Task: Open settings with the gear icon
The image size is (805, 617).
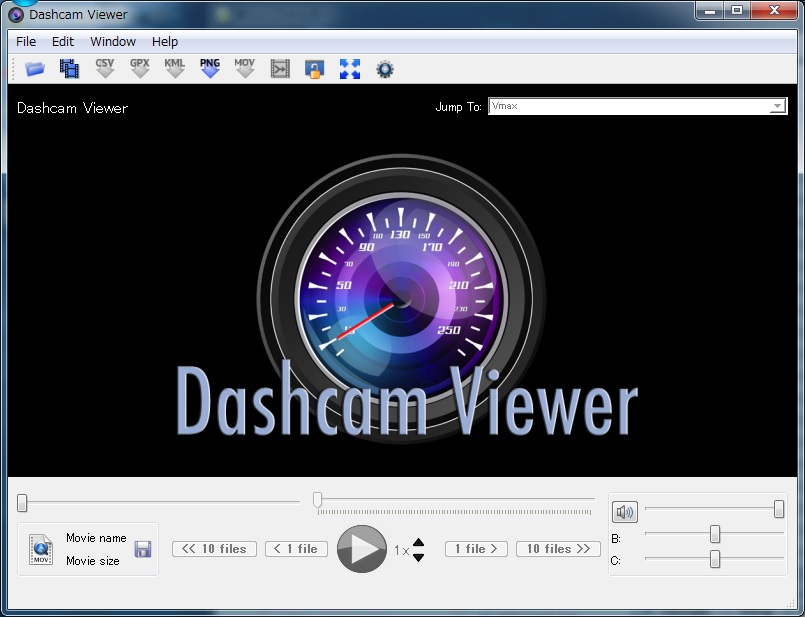Action: tap(385, 69)
